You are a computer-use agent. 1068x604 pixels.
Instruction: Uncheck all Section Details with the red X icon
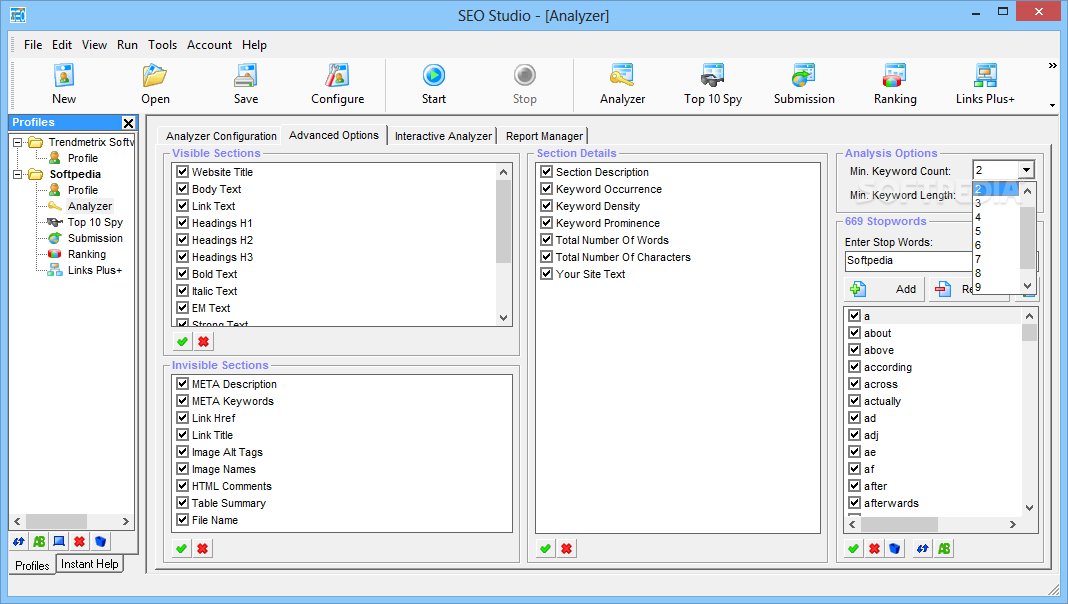566,549
